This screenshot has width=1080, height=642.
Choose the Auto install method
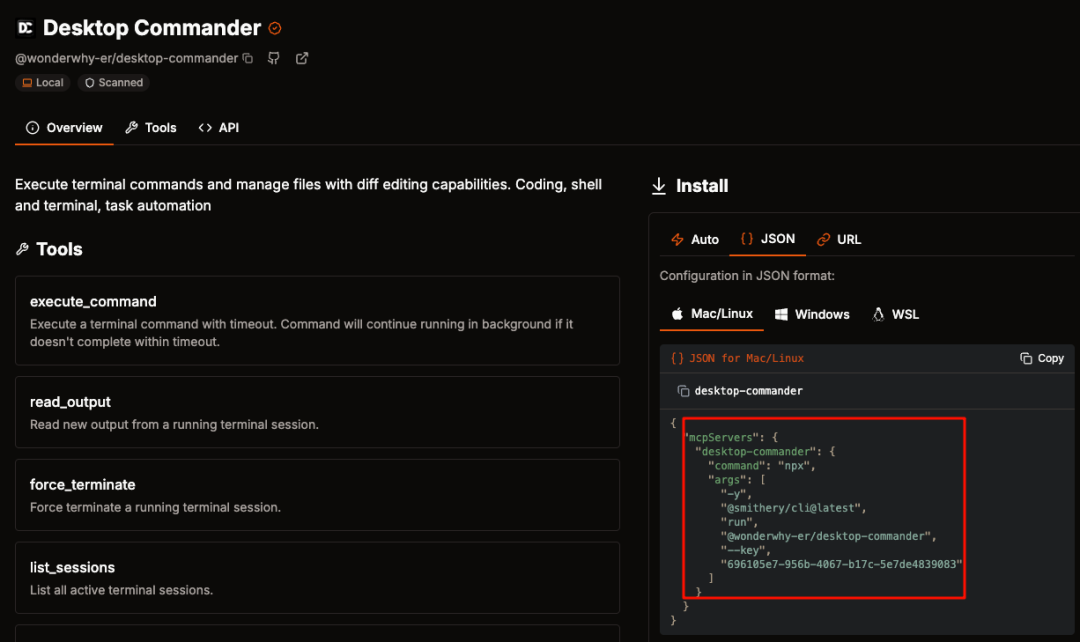click(x=694, y=239)
